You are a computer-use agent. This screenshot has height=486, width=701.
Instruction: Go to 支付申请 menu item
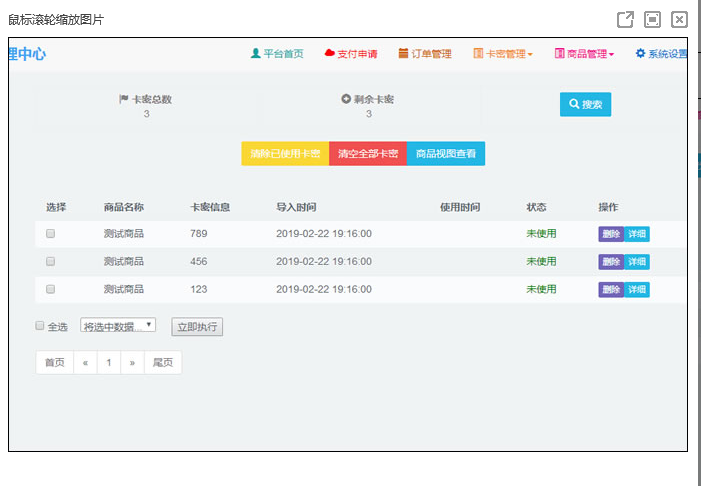(x=351, y=54)
